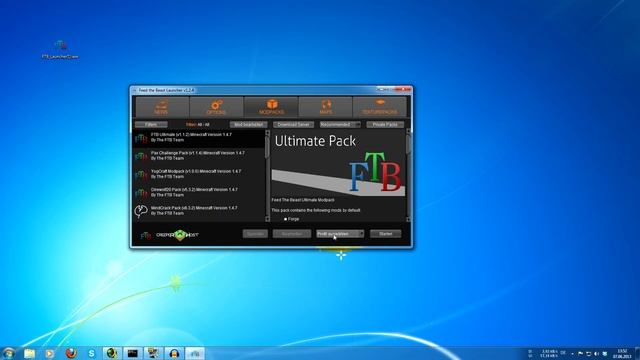Click the MindCrack brain icon
Screen dimensions: 640x360
click(x=141, y=211)
